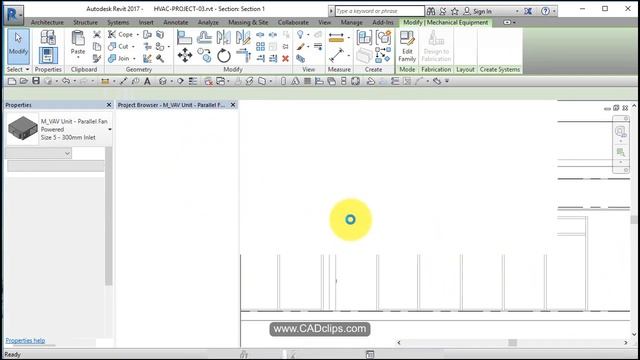This screenshot has width=640, height=360.
Task: Switch to the Collaborate tab
Action: click(x=293, y=22)
